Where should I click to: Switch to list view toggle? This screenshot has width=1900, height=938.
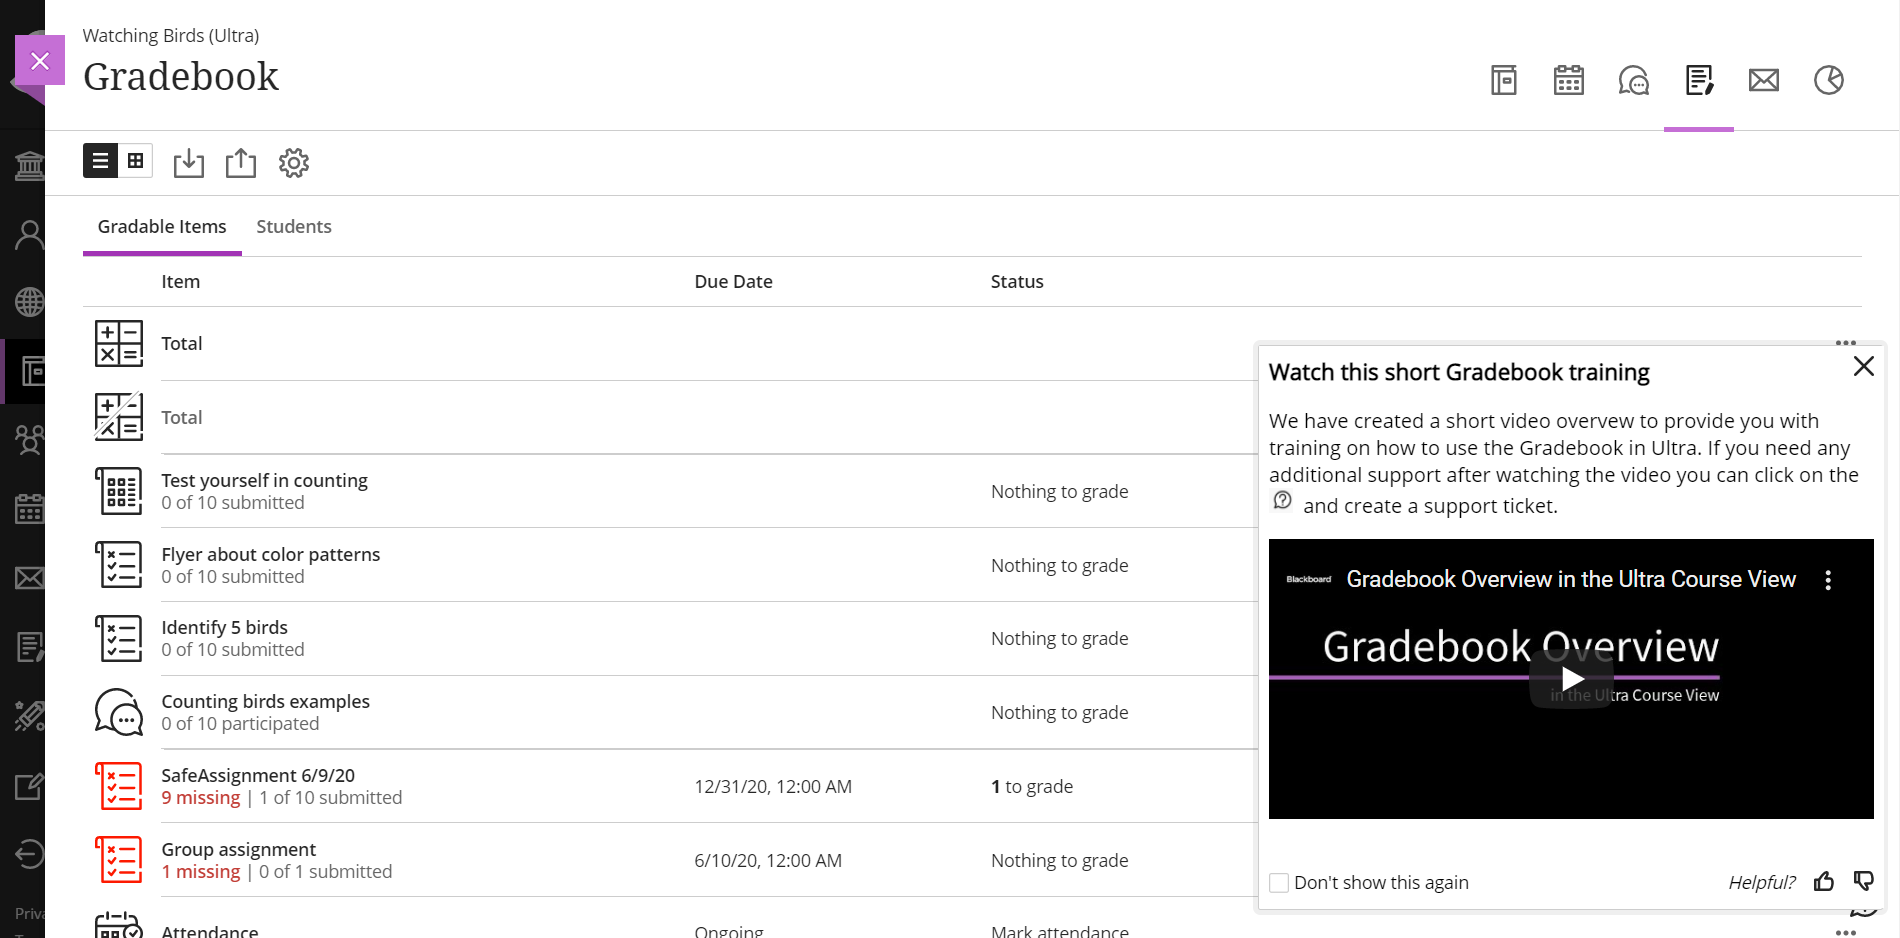point(101,161)
